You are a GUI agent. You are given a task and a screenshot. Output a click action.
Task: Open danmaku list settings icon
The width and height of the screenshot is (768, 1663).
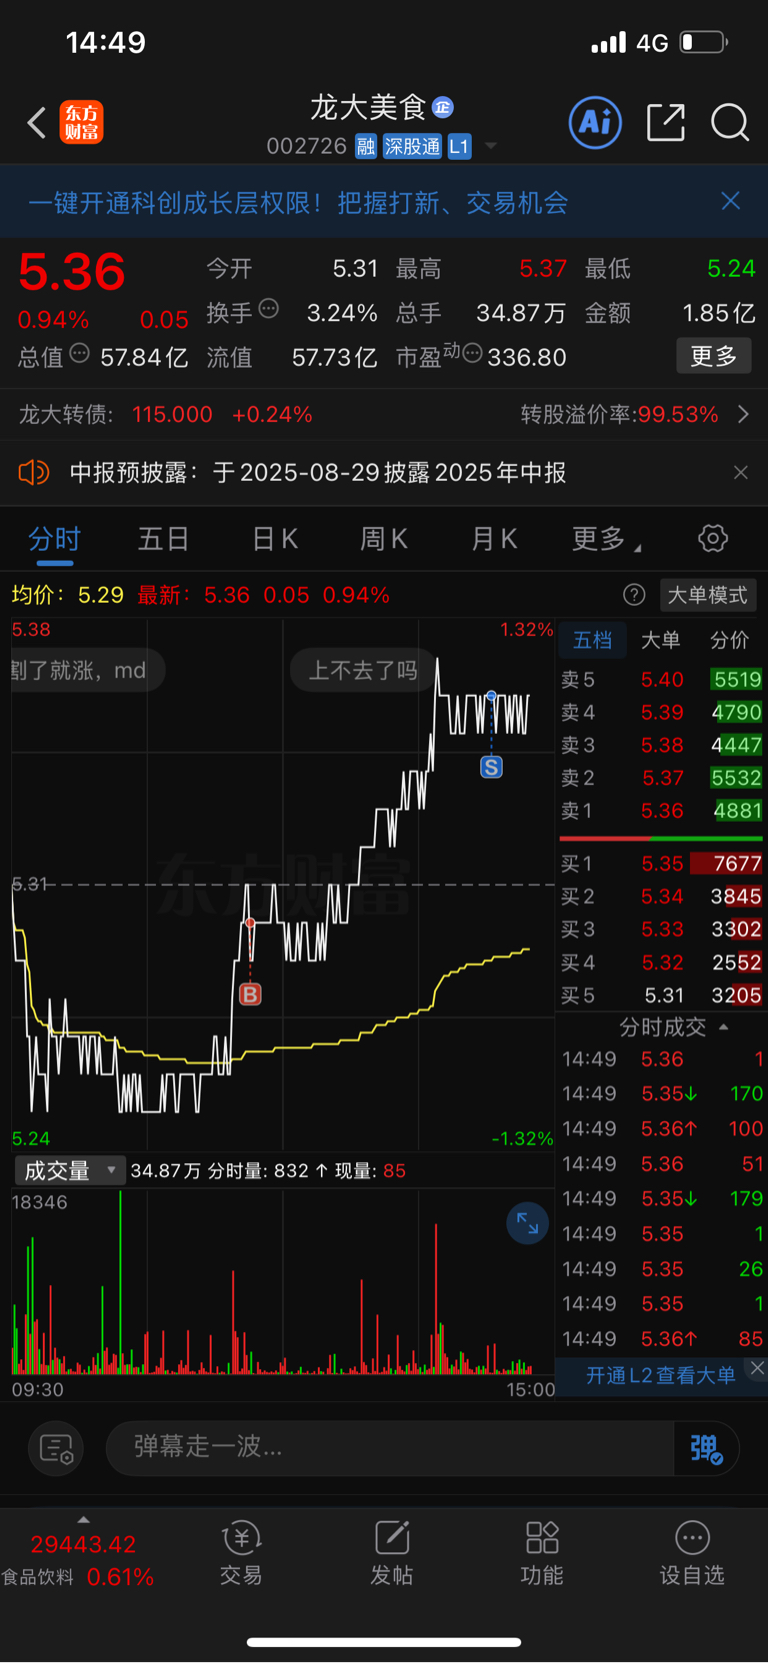click(56, 1448)
